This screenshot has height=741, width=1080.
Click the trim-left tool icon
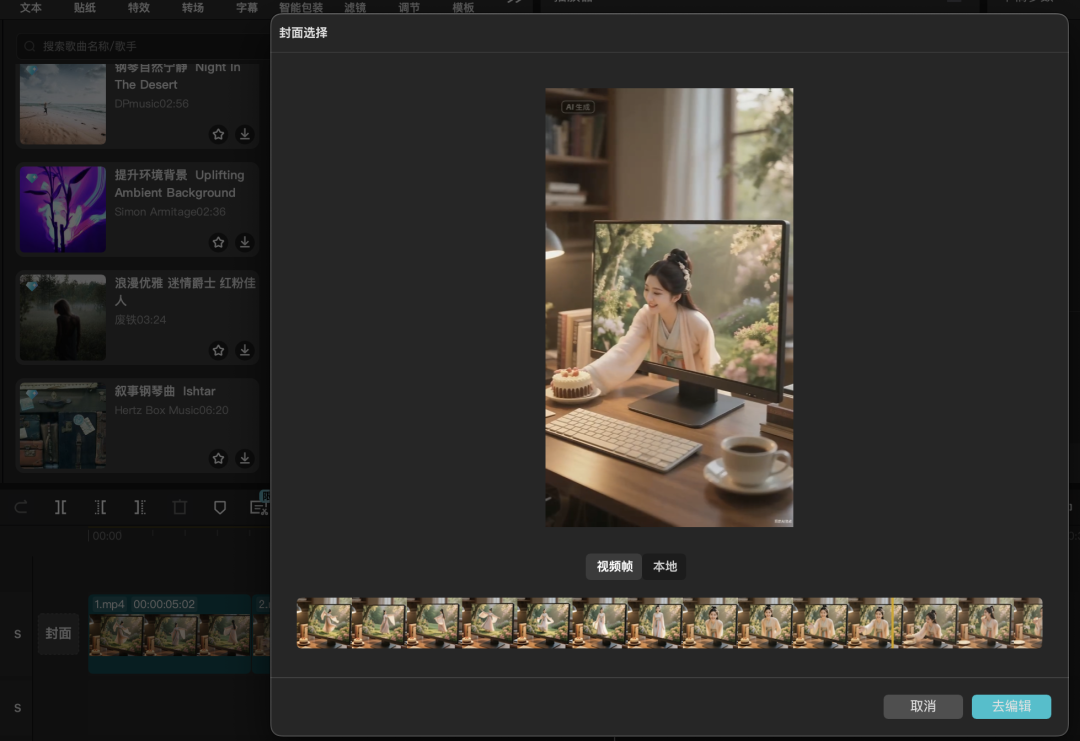pyautogui.click(x=100, y=507)
